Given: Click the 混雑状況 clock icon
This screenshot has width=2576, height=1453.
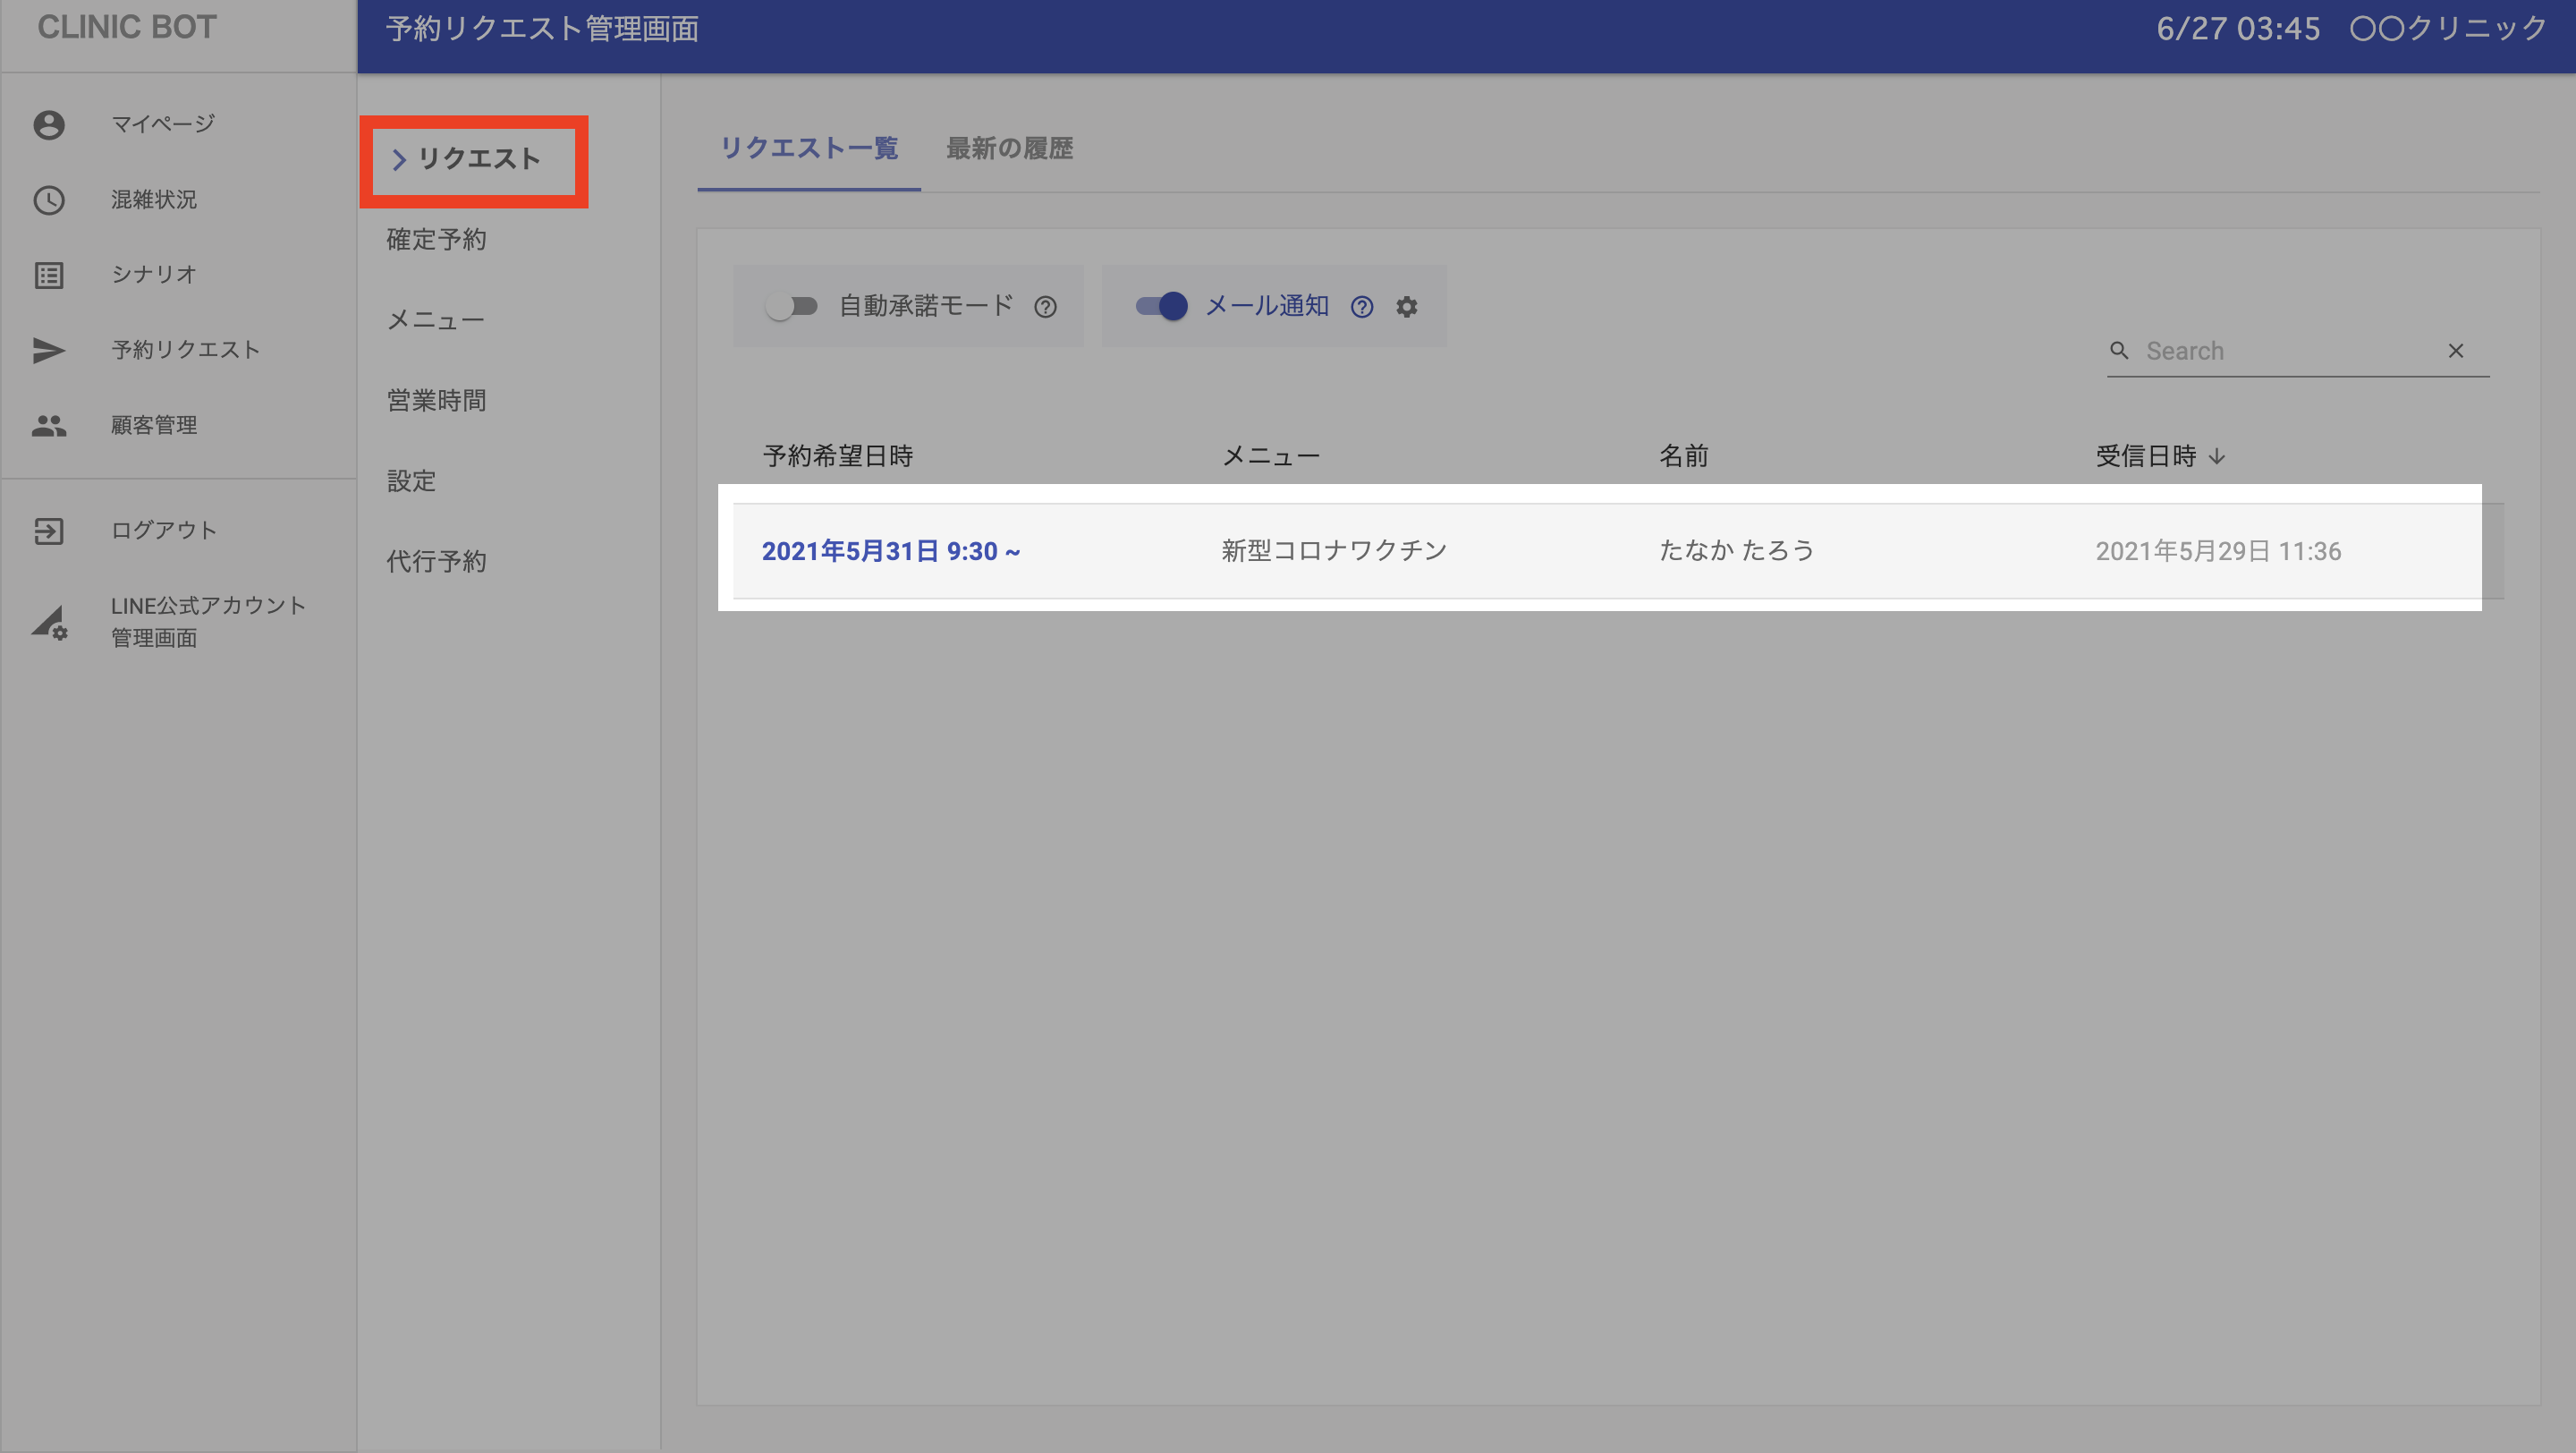Looking at the screenshot, I should point(49,200).
